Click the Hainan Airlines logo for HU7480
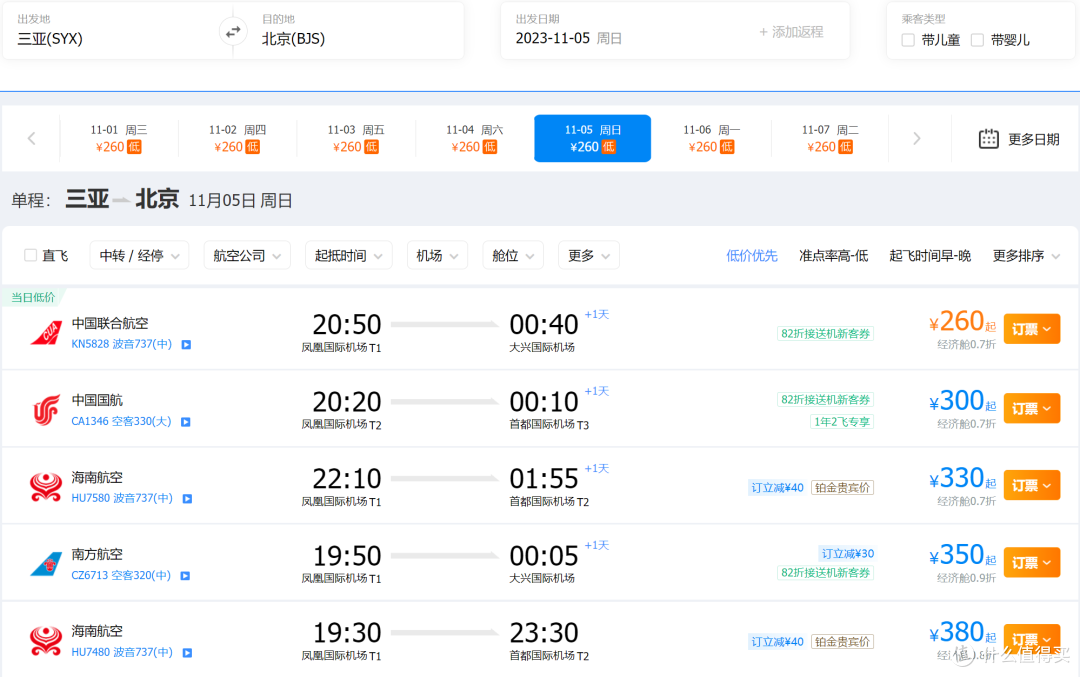 46,641
